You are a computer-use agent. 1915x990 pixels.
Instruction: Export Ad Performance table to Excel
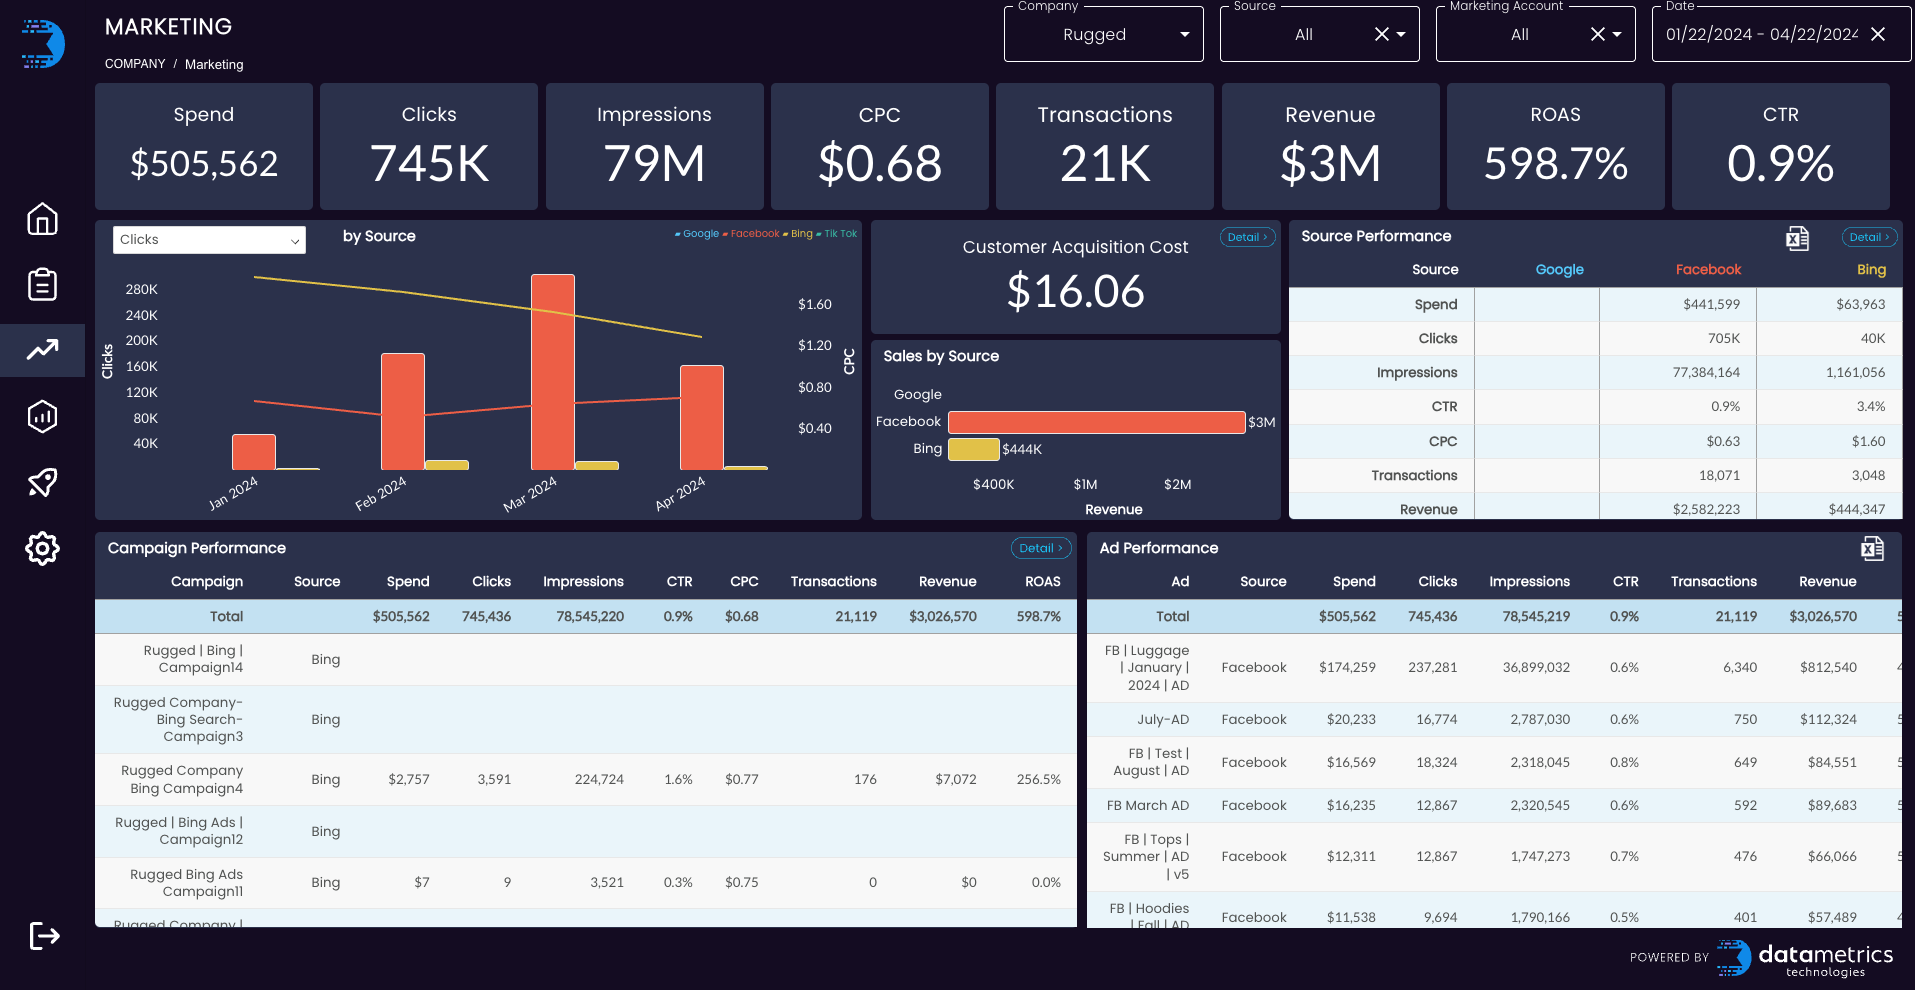[1872, 548]
